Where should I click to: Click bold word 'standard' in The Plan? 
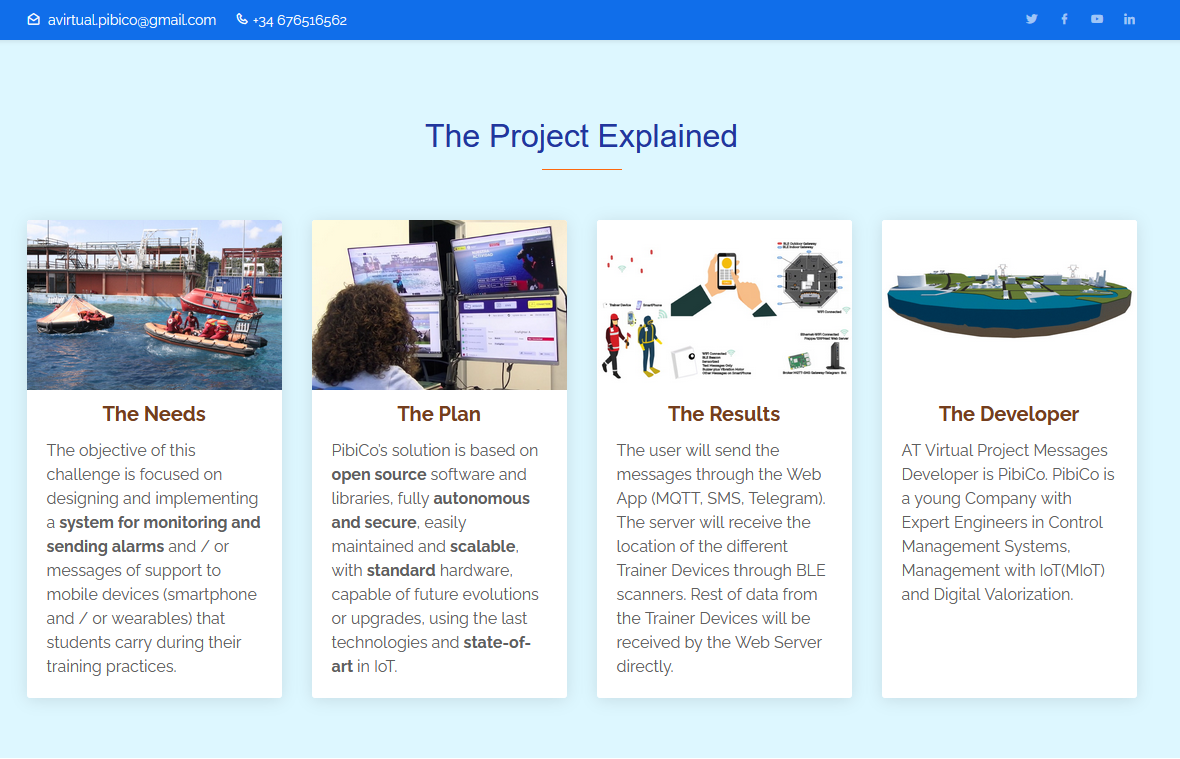401,570
